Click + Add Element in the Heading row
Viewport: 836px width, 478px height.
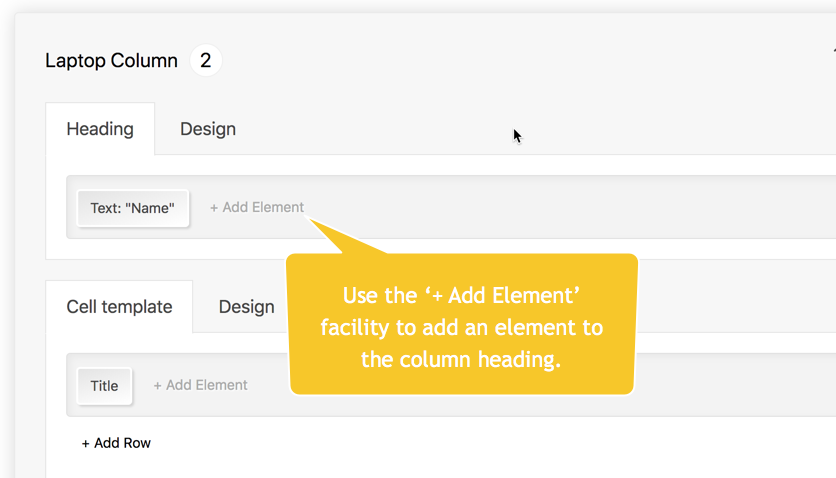click(x=257, y=207)
